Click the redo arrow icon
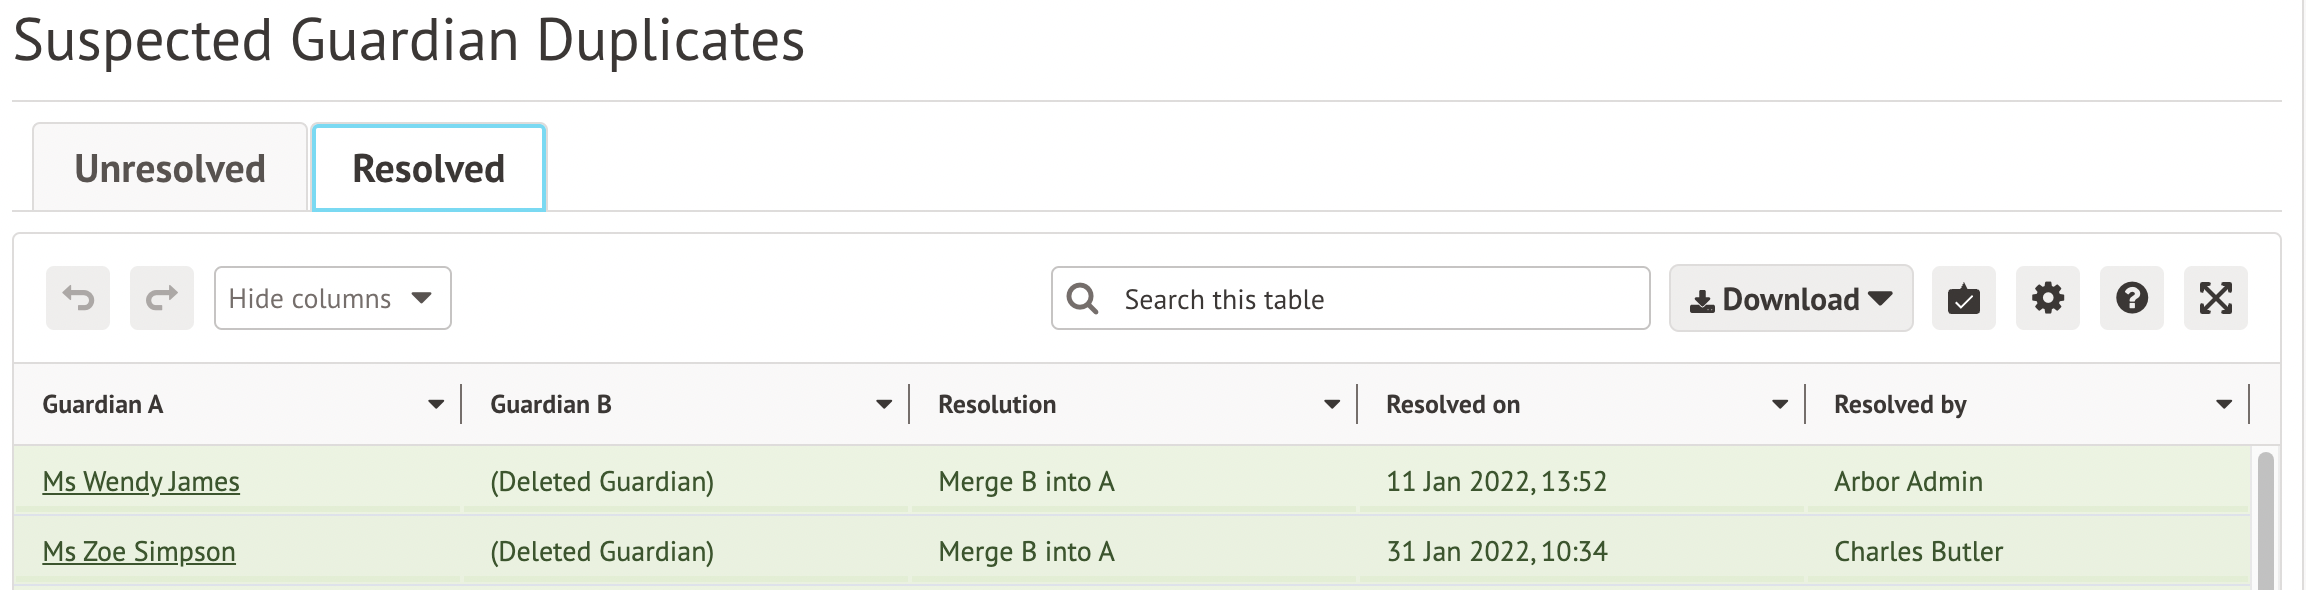This screenshot has width=2306, height=590. [x=162, y=298]
